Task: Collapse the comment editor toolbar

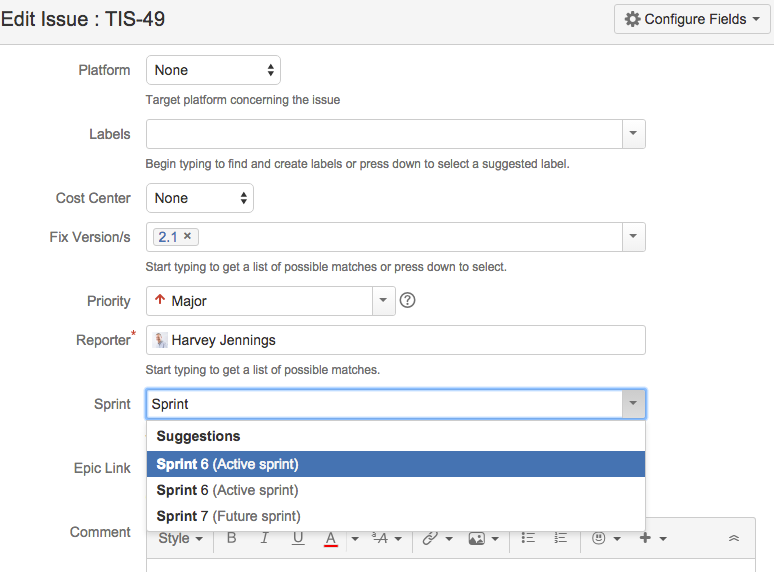Action: (733, 538)
